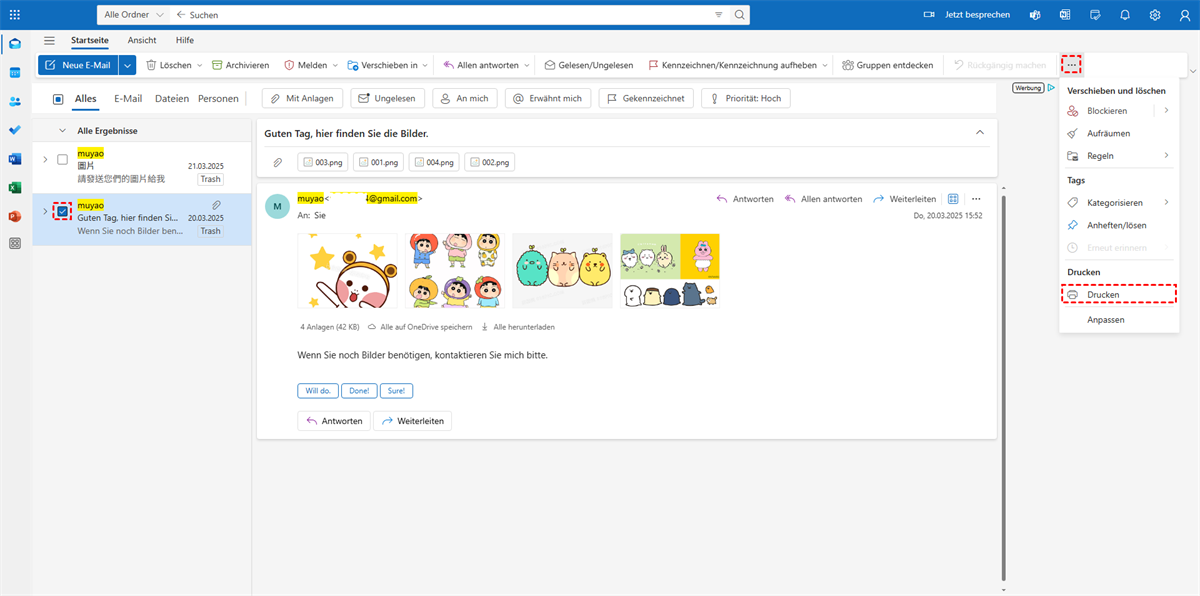Expand the Melden dropdown arrow
The image size is (1200, 596).
pyautogui.click(x=335, y=65)
